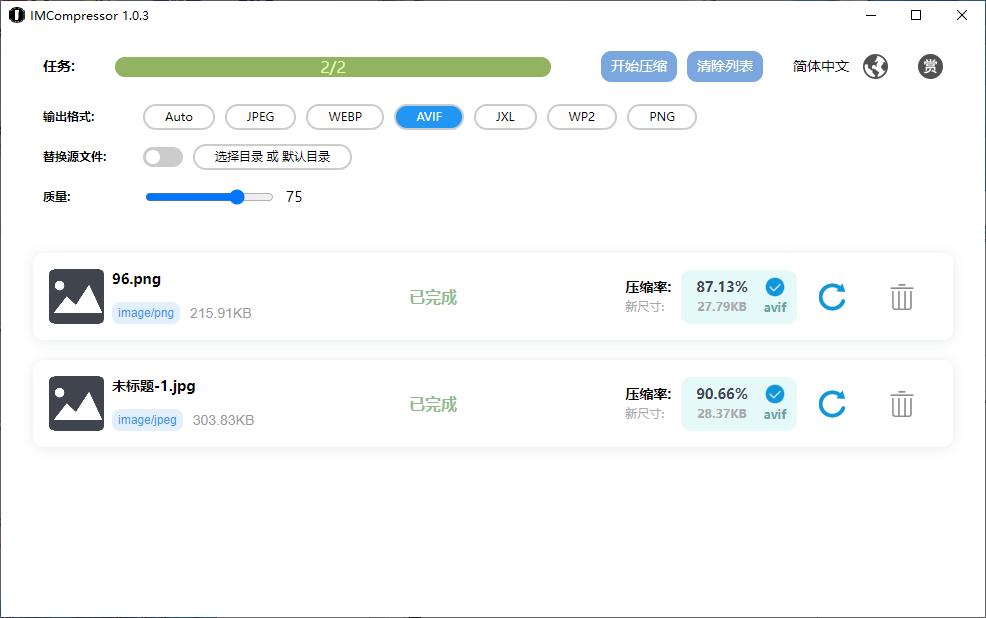The image size is (986, 618).
Task: Click the avif checkmark badge on 96.png
Action: [x=774, y=289]
